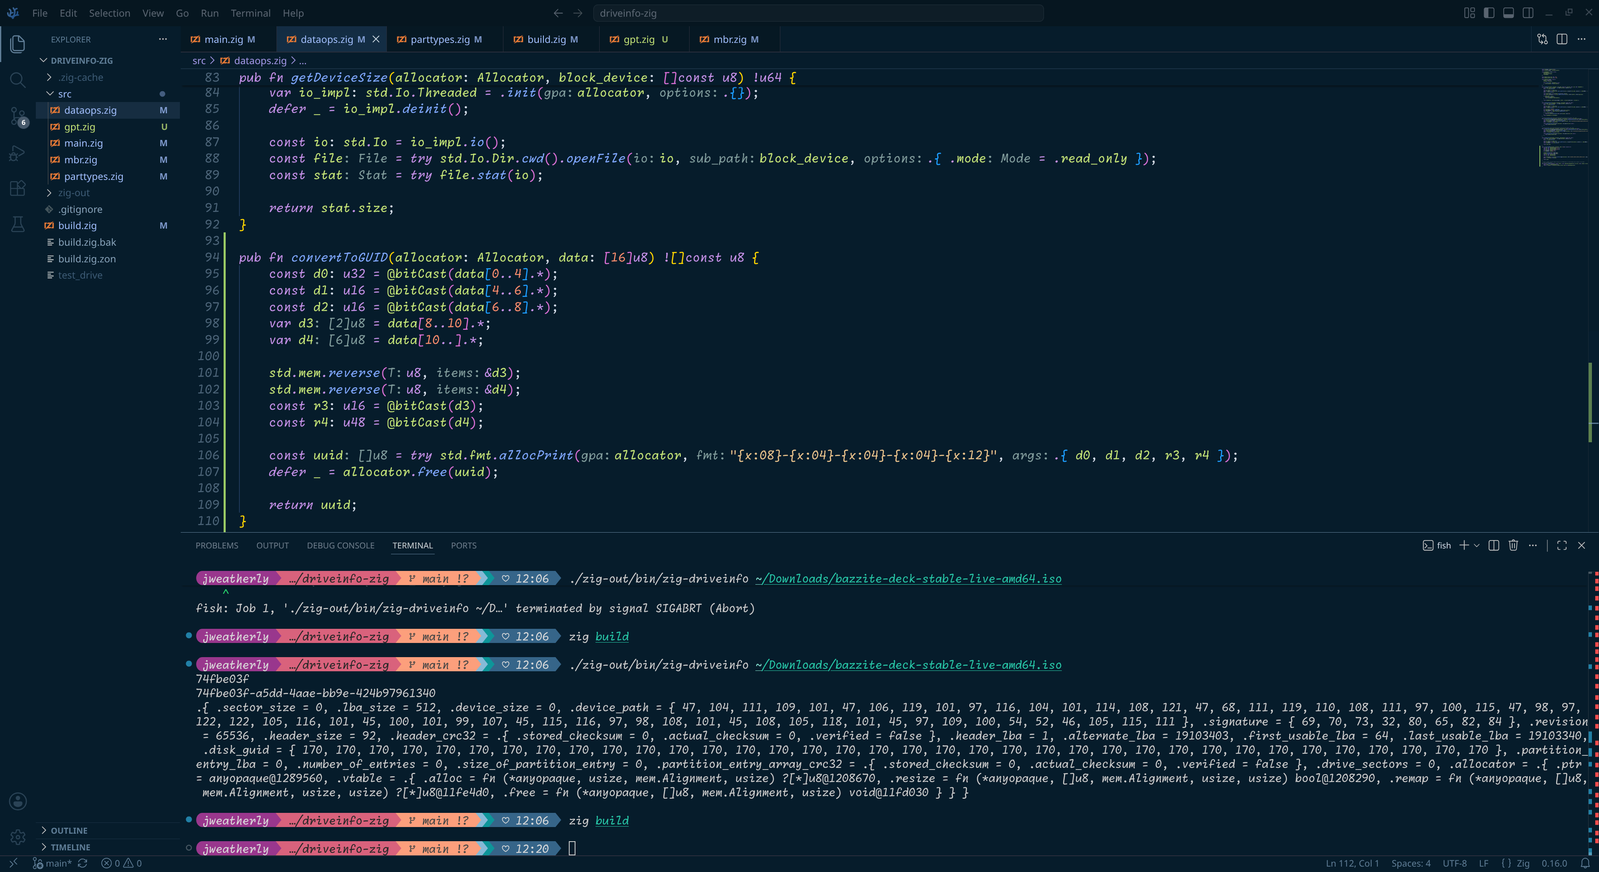
Task: Create a new terminal with plus icon
Action: [1464, 545]
